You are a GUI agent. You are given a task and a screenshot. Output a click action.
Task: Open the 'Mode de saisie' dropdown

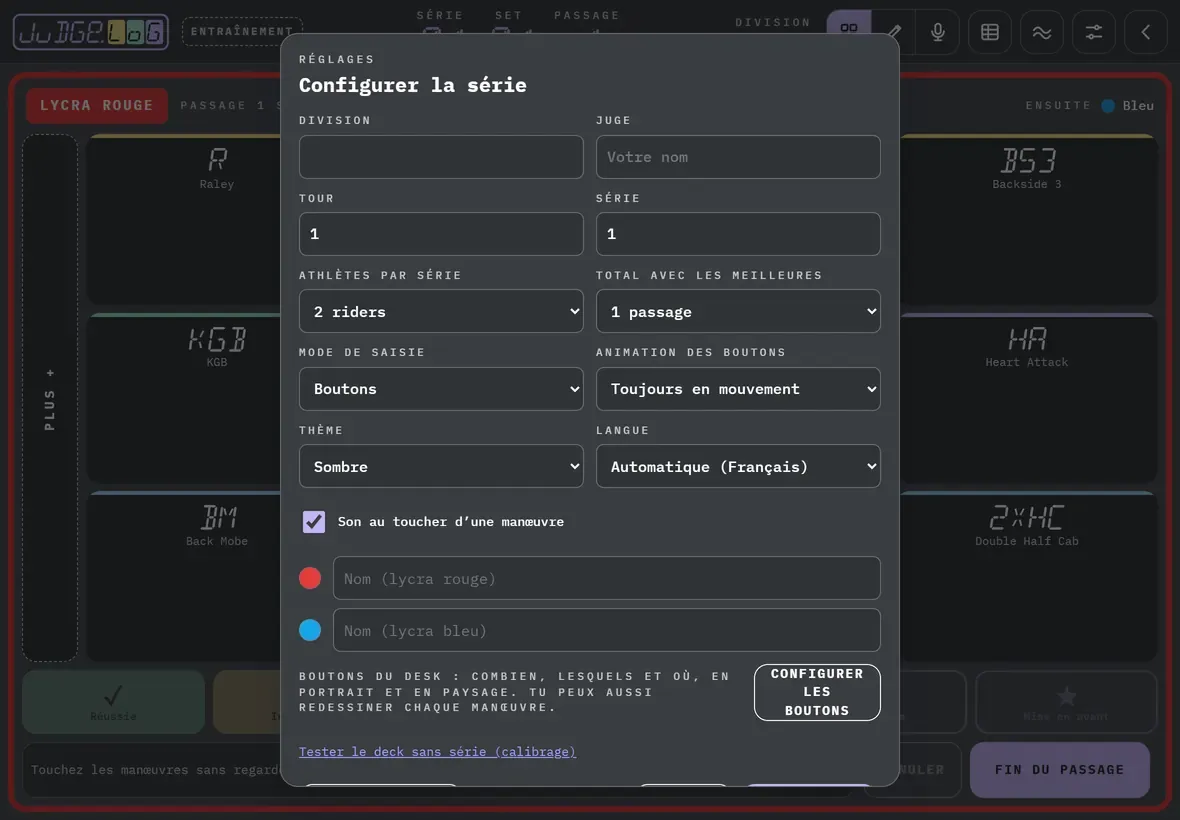click(441, 389)
